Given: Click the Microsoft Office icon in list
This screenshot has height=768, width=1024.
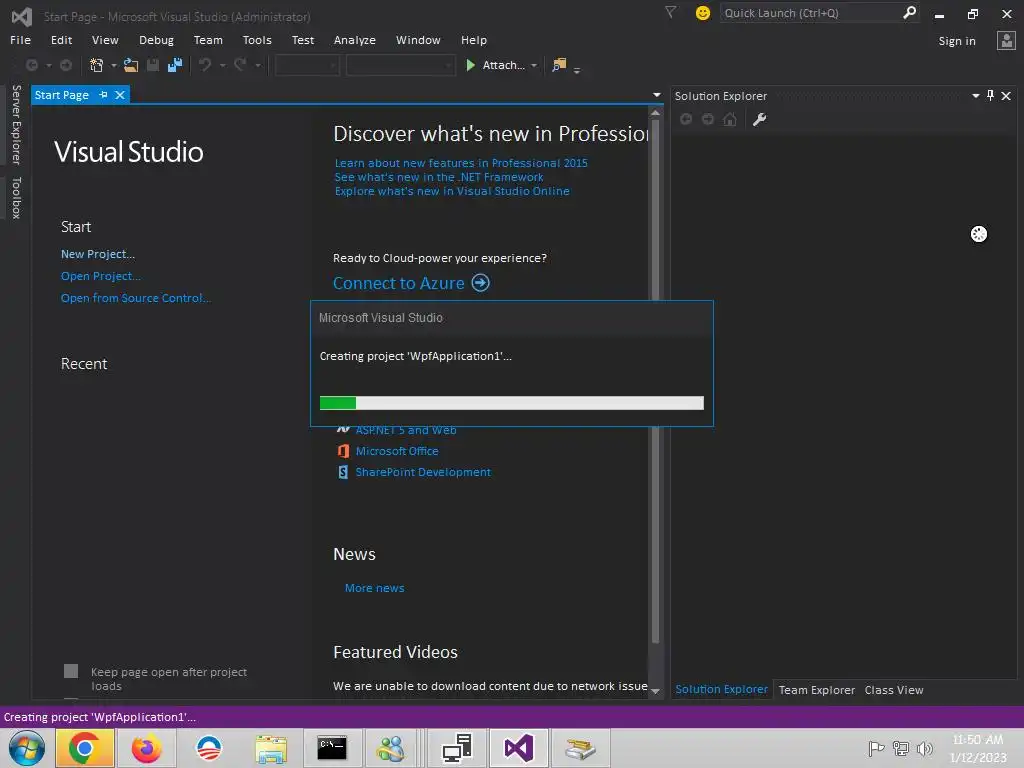Looking at the screenshot, I should click(343, 451).
